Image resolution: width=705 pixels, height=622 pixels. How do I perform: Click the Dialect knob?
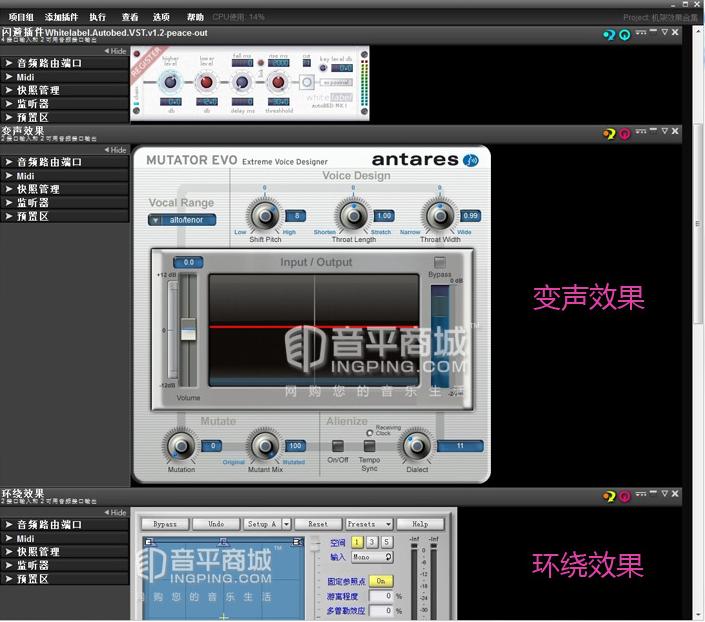416,446
